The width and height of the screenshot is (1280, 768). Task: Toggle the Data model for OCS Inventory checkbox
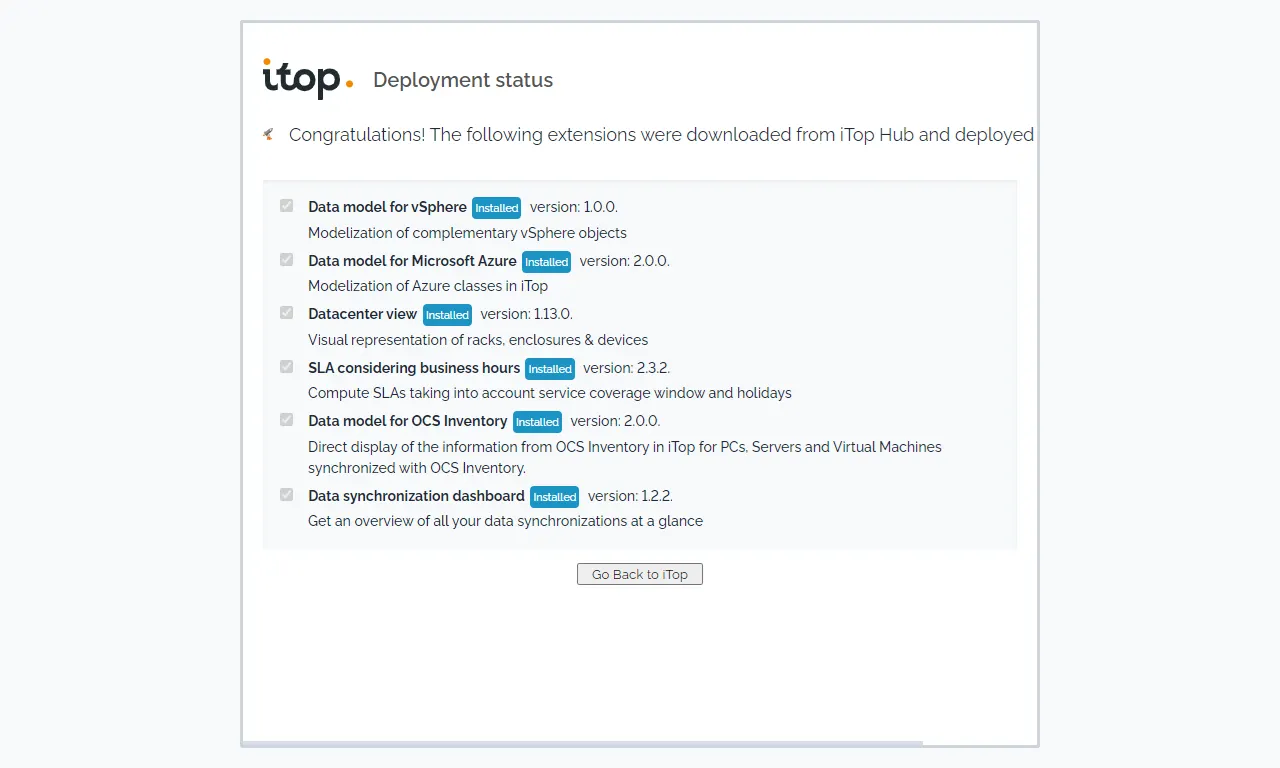point(287,420)
